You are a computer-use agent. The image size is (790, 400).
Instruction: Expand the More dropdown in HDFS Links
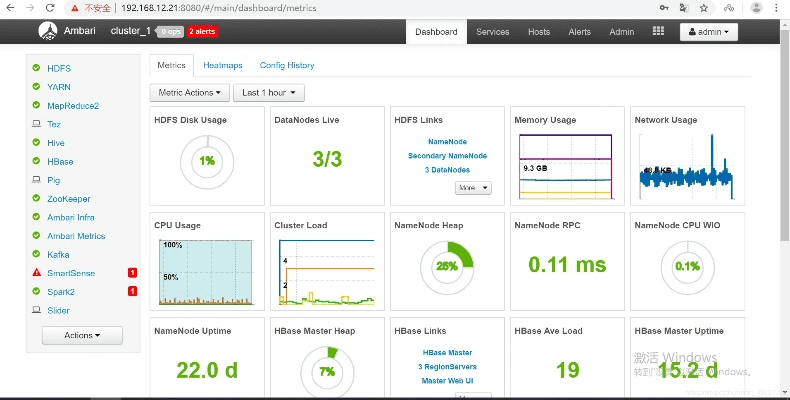tap(473, 187)
